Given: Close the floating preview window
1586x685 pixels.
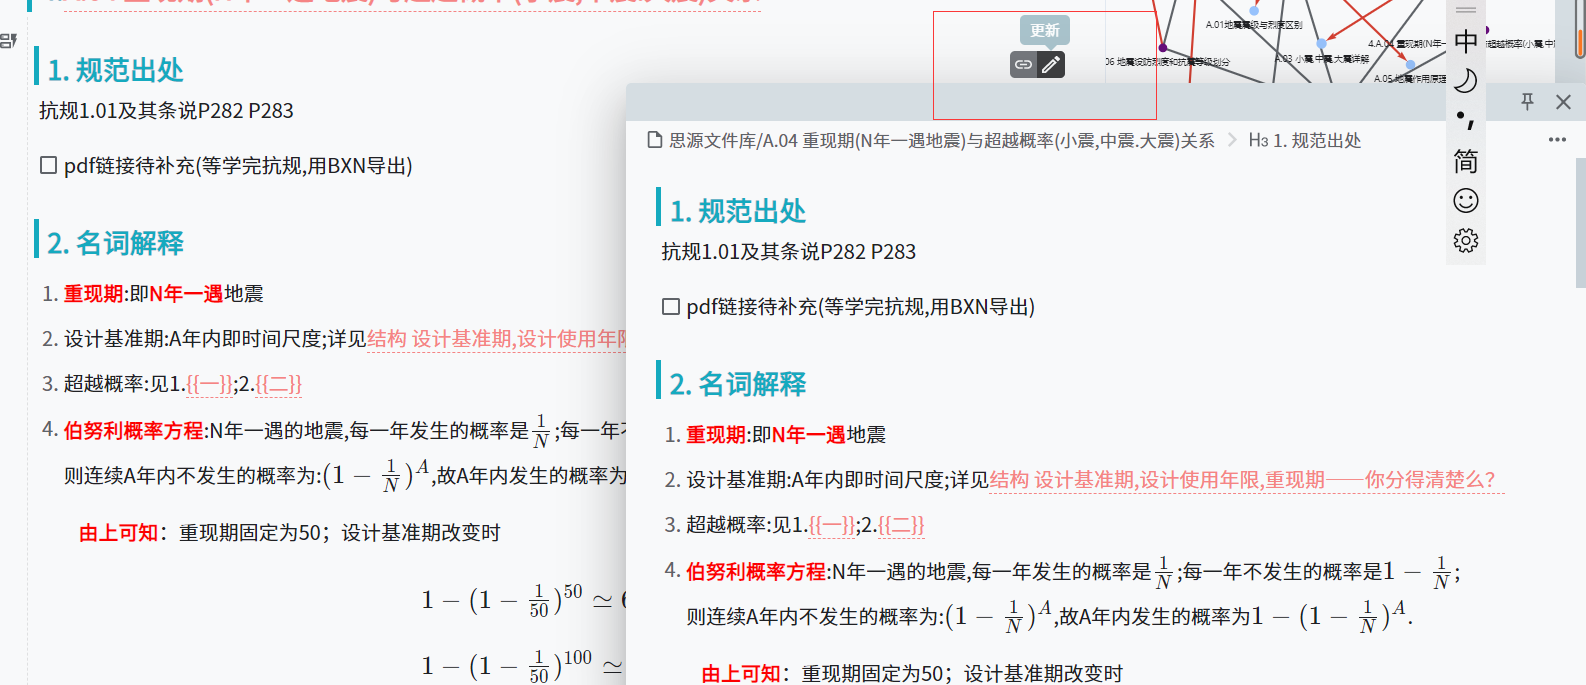Looking at the screenshot, I should (1563, 102).
